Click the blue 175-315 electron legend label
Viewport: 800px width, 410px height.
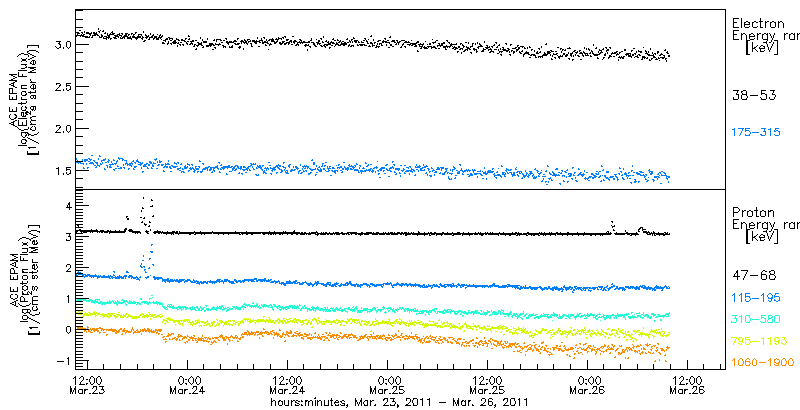coord(756,133)
